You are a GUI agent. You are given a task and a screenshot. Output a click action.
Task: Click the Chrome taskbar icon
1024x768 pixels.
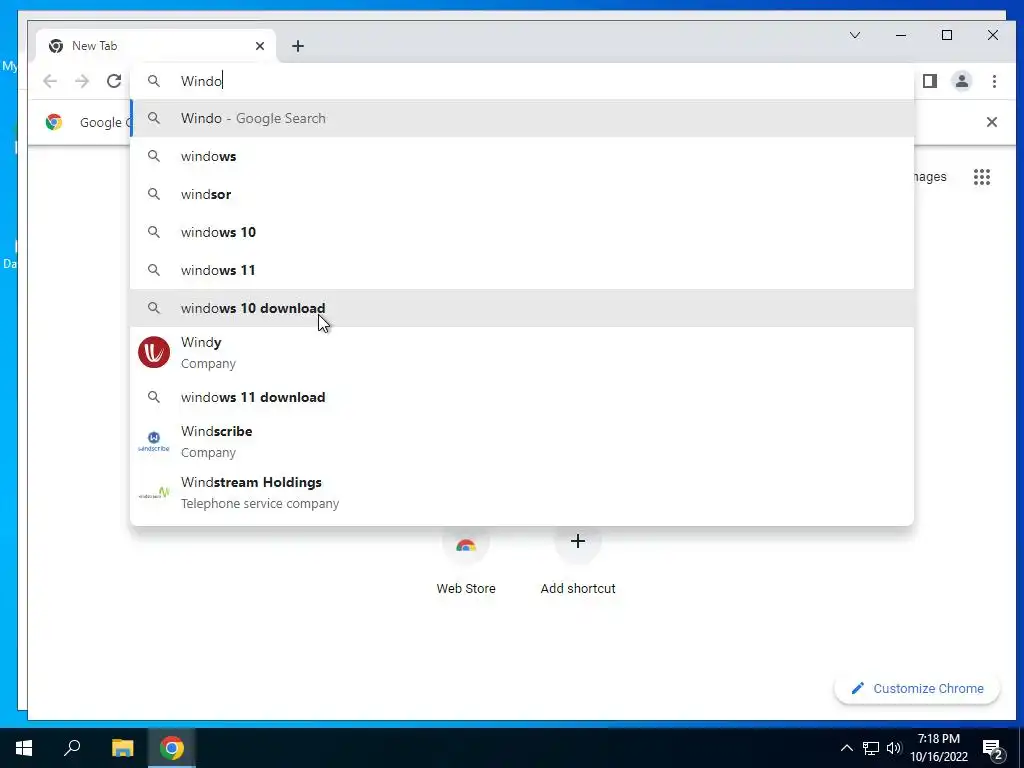pyautogui.click(x=172, y=748)
